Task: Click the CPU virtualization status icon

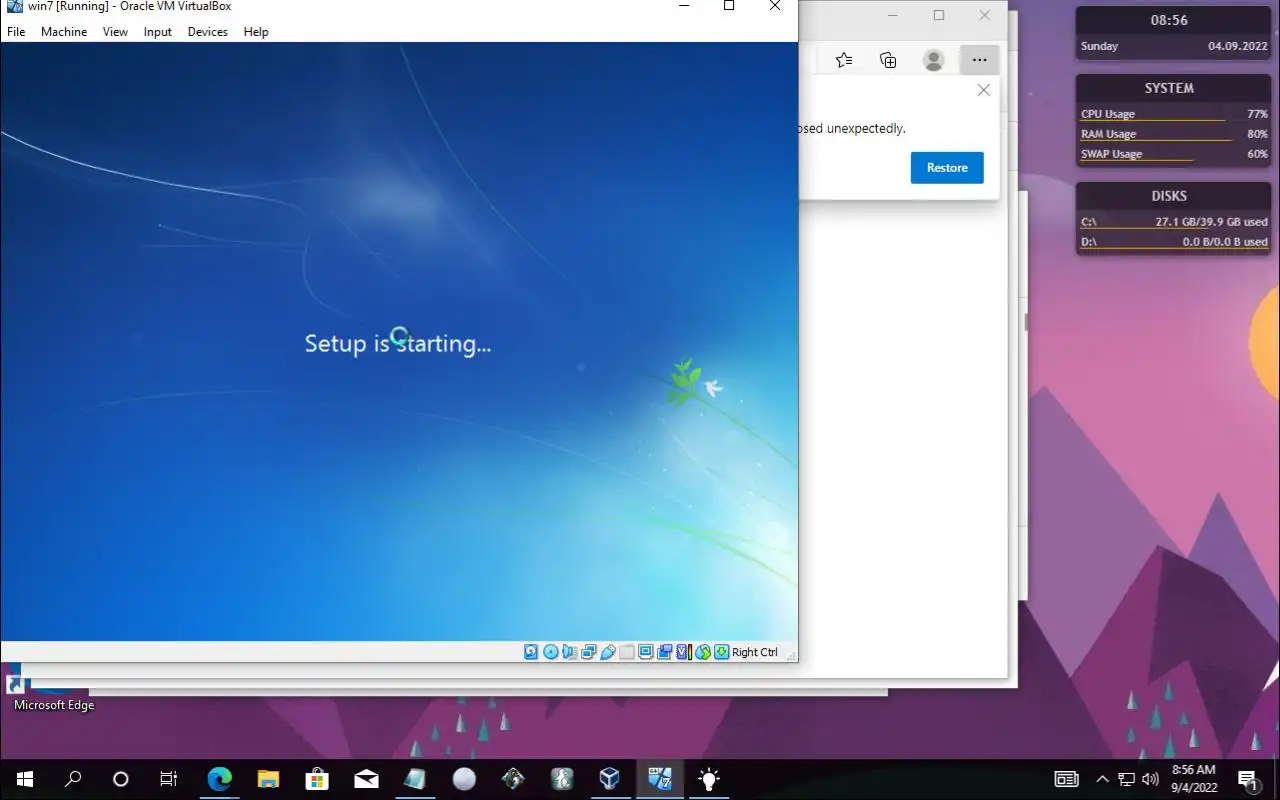Action: (684, 652)
